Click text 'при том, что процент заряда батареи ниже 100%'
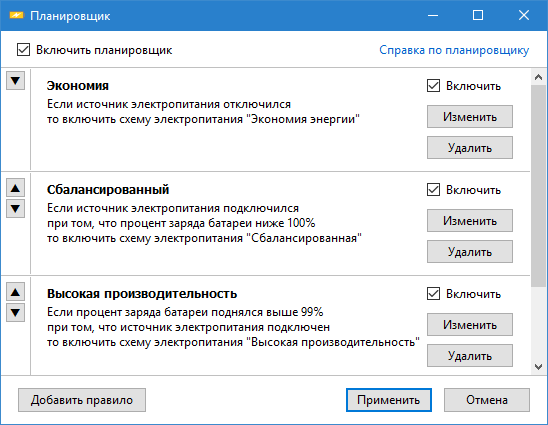The width and height of the screenshot is (548, 425). coord(181,223)
